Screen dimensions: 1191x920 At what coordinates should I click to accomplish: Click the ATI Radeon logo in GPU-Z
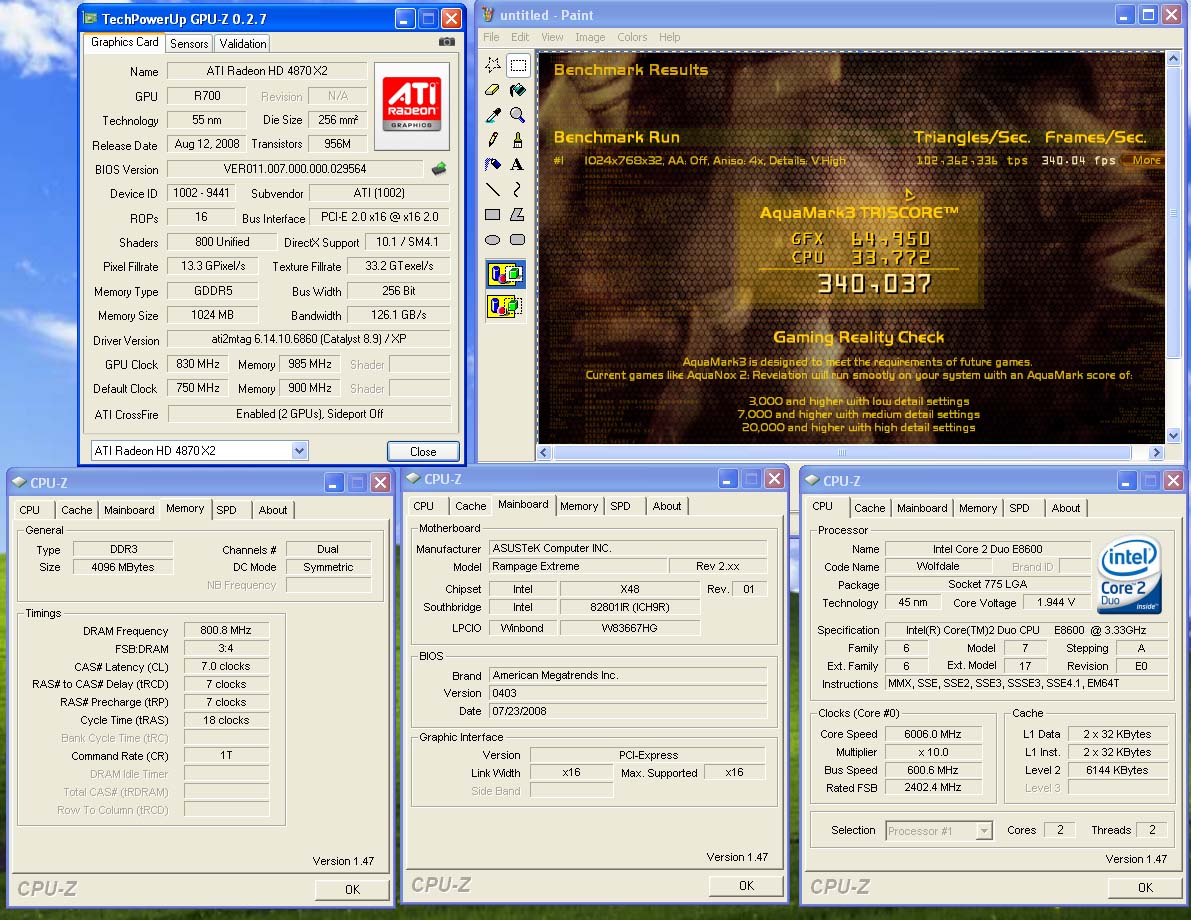(412, 105)
